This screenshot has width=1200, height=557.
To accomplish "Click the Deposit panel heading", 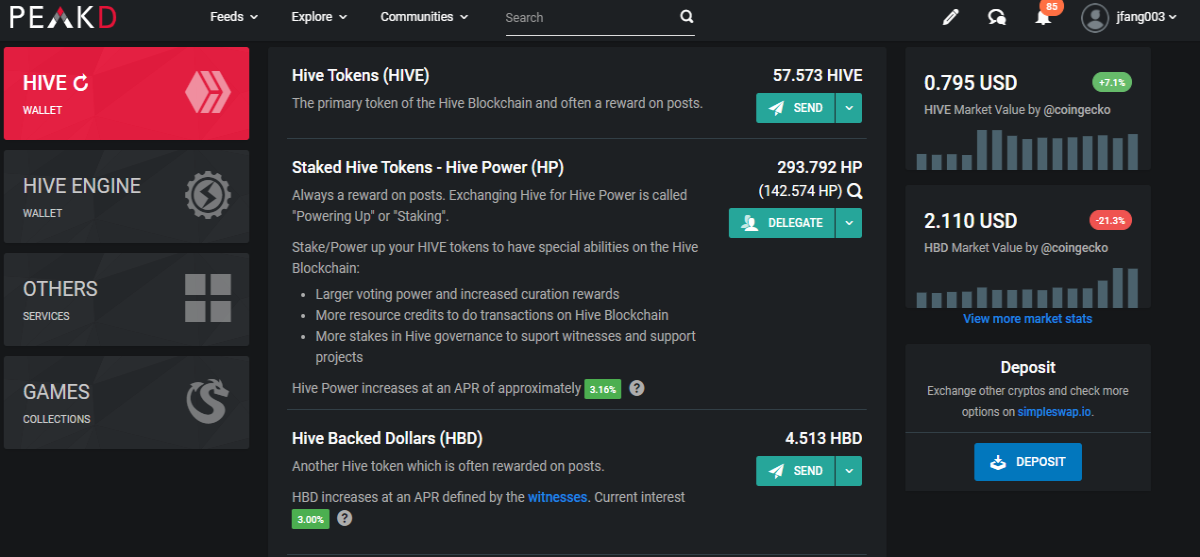I will pos(1028,368).
